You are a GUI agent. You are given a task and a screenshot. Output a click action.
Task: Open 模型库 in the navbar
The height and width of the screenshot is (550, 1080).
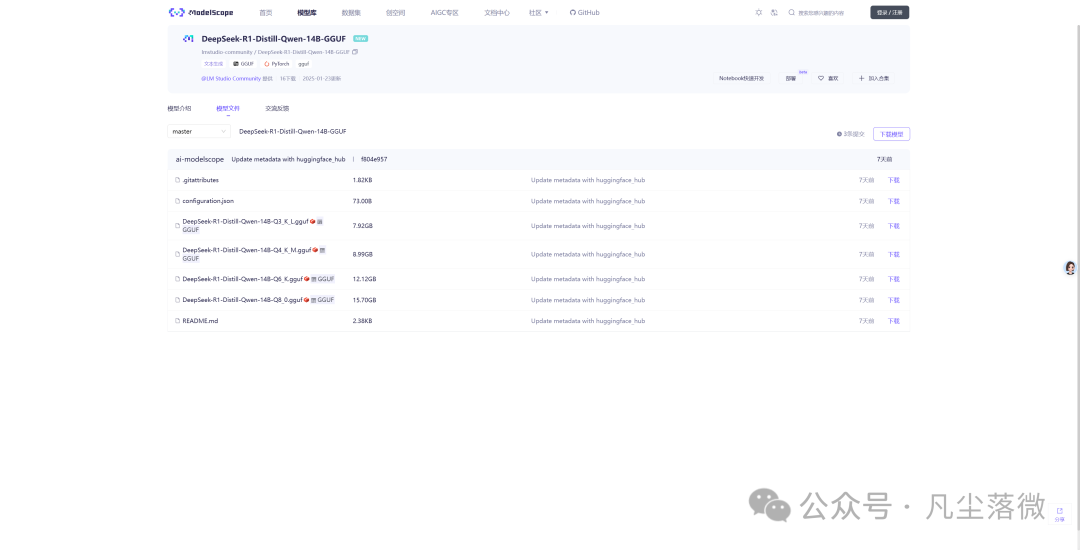tap(307, 12)
